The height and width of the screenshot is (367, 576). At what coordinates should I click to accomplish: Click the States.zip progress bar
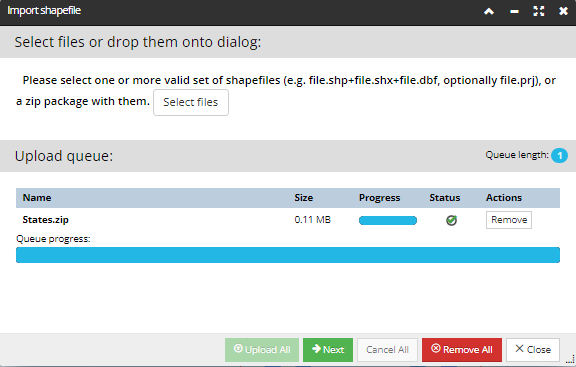[388, 220]
